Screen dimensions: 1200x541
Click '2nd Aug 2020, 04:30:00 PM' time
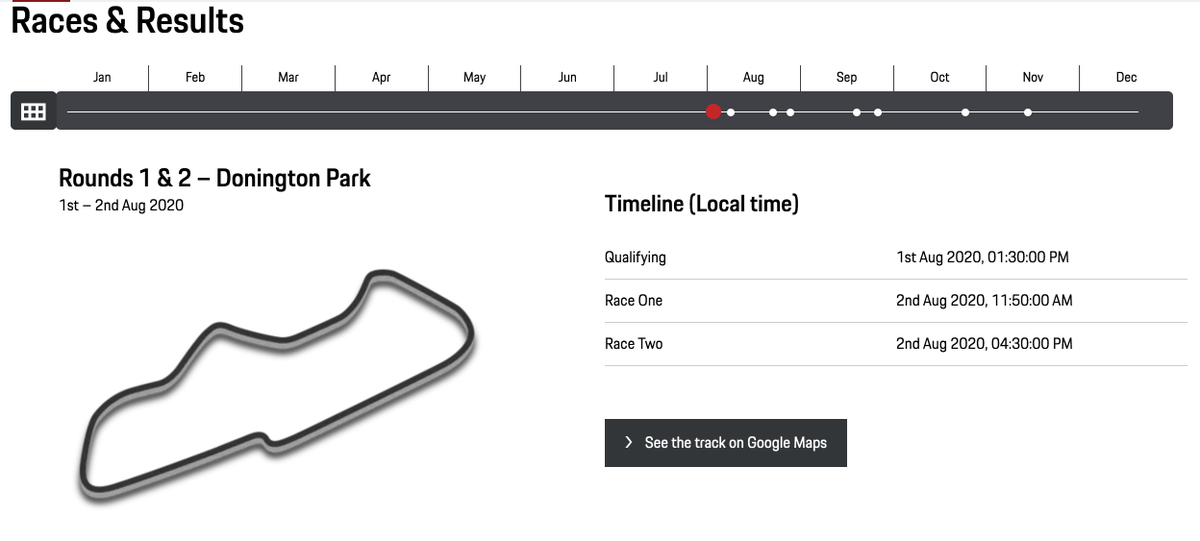(984, 343)
